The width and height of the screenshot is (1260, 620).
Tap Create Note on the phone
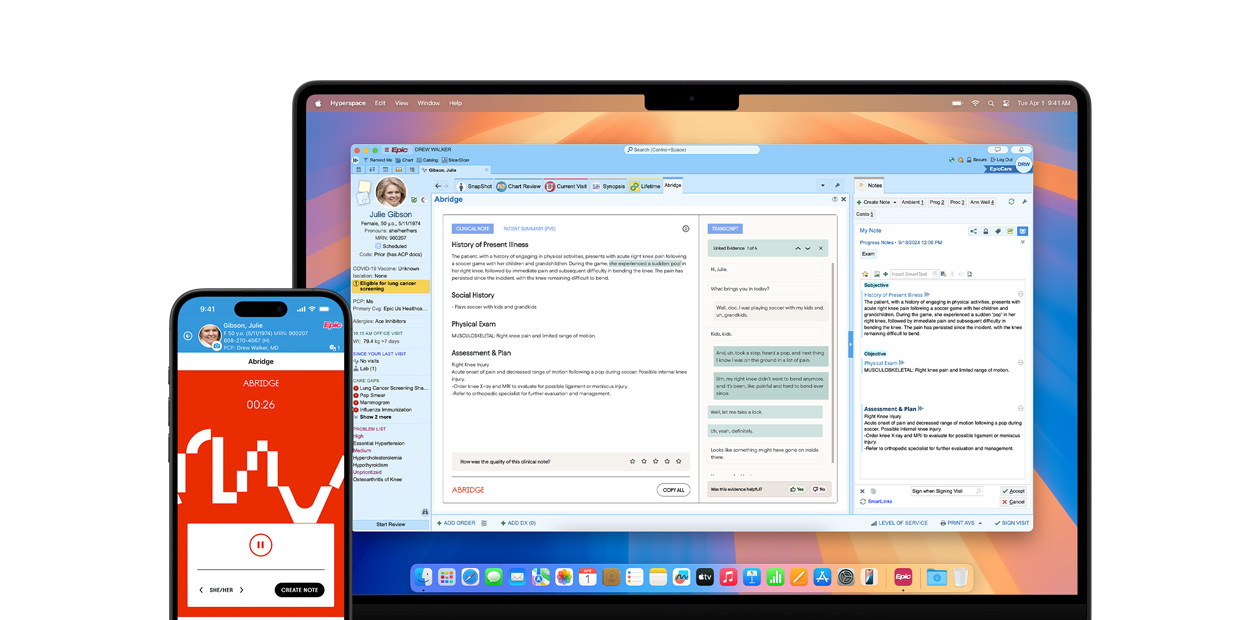click(299, 590)
